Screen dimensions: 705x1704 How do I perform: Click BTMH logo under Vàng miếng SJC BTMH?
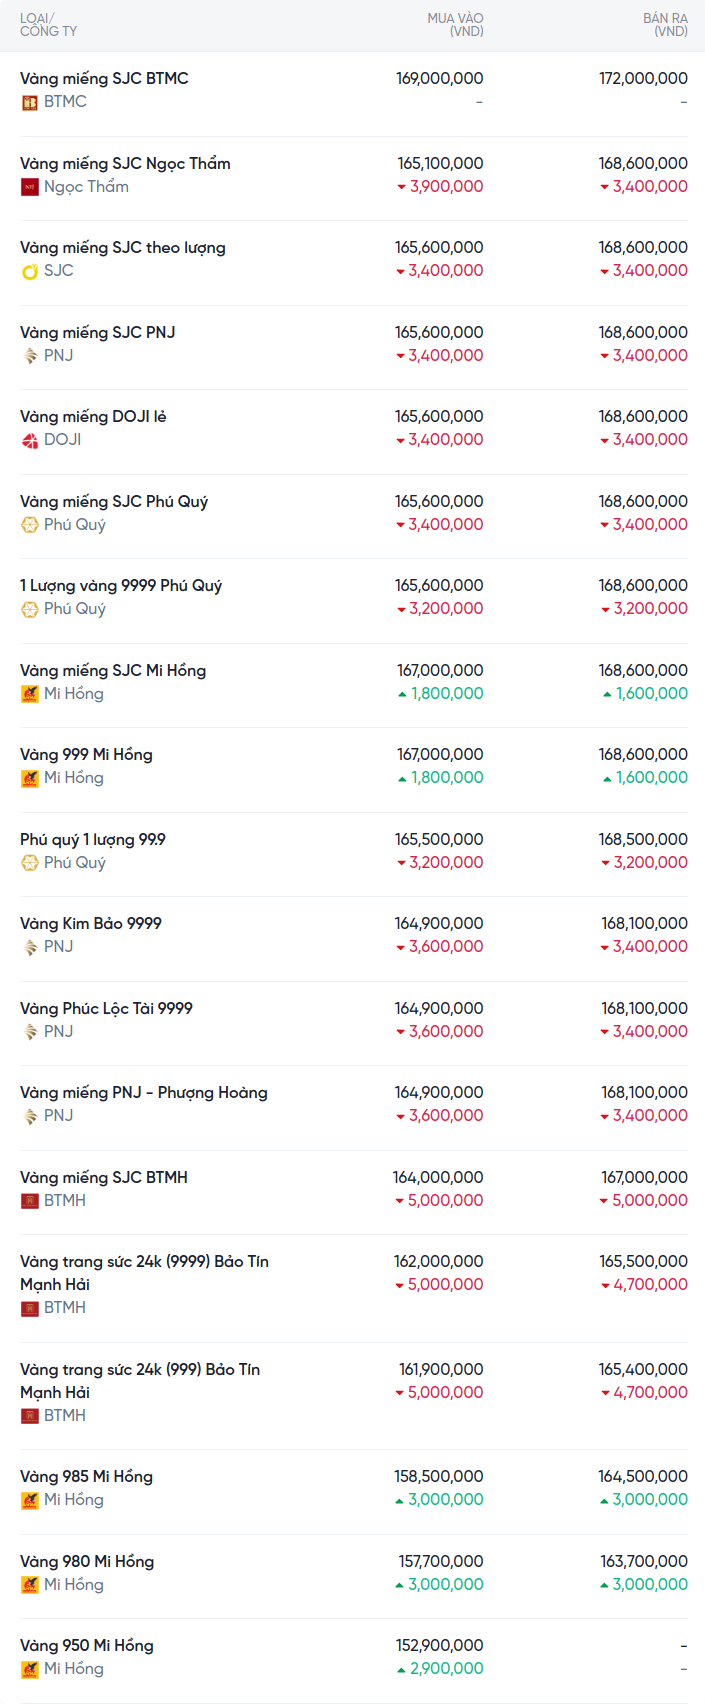tap(30, 1201)
